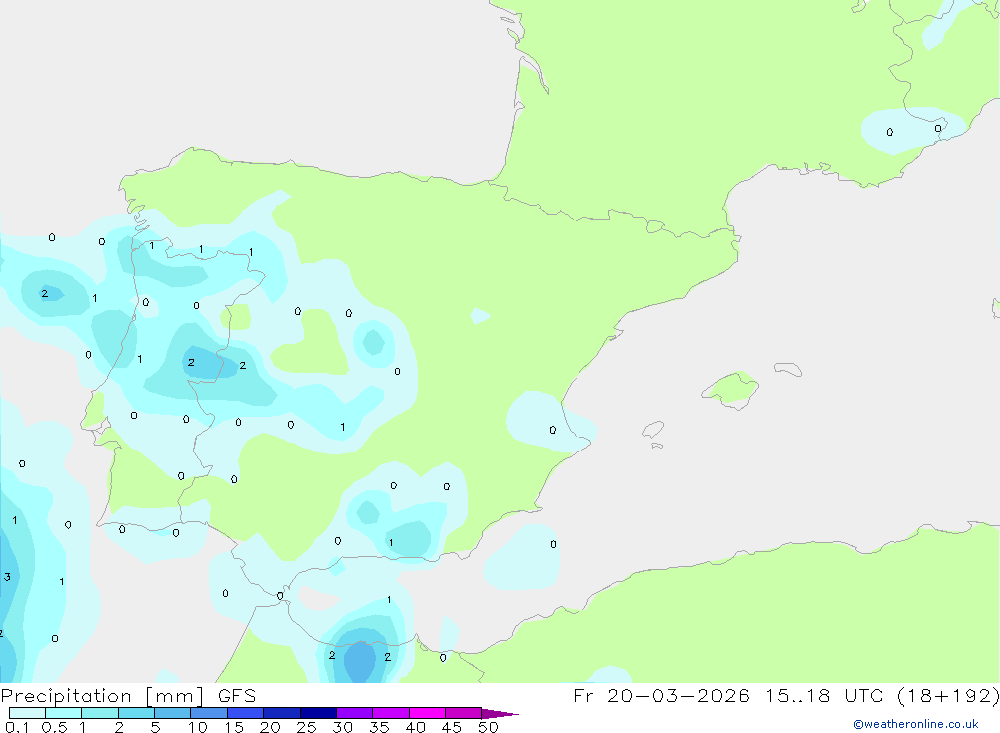Click the '3' precipitation value on the map
Screen dimensions: 1000x733
click(7, 577)
